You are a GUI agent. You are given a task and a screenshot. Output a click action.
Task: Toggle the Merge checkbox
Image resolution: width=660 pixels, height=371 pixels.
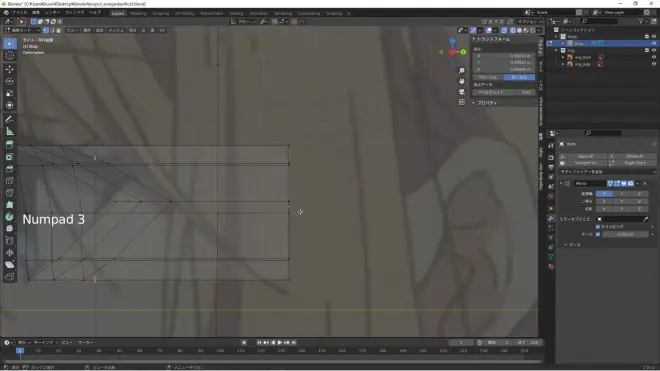(598, 234)
